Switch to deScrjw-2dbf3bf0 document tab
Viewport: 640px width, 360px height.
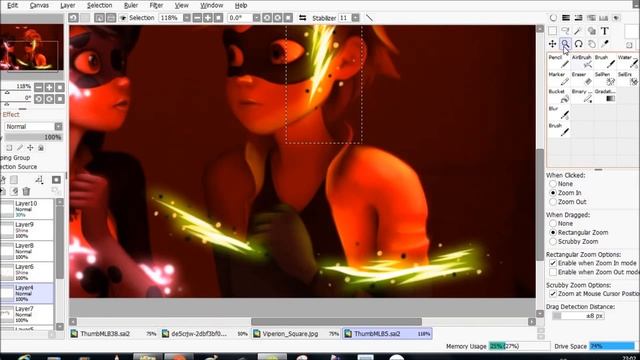(204, 333)
